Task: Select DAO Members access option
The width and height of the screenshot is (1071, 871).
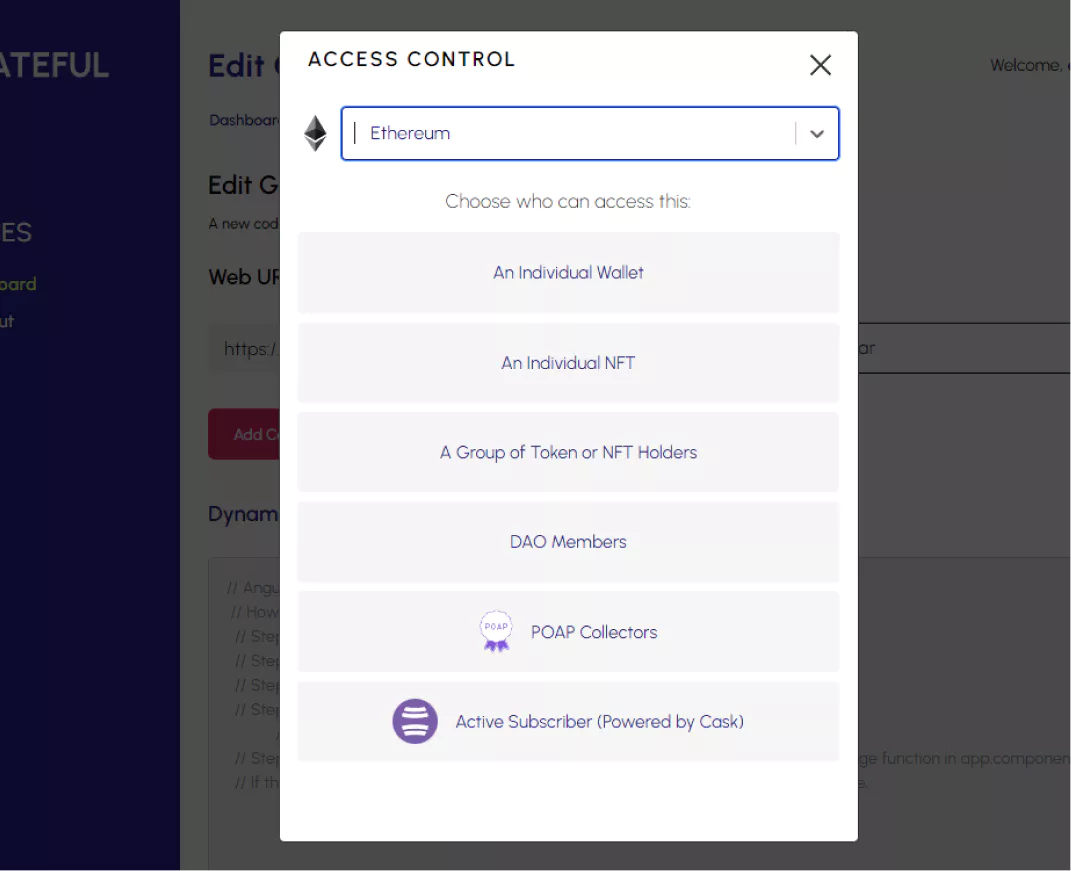Action: 568,542
